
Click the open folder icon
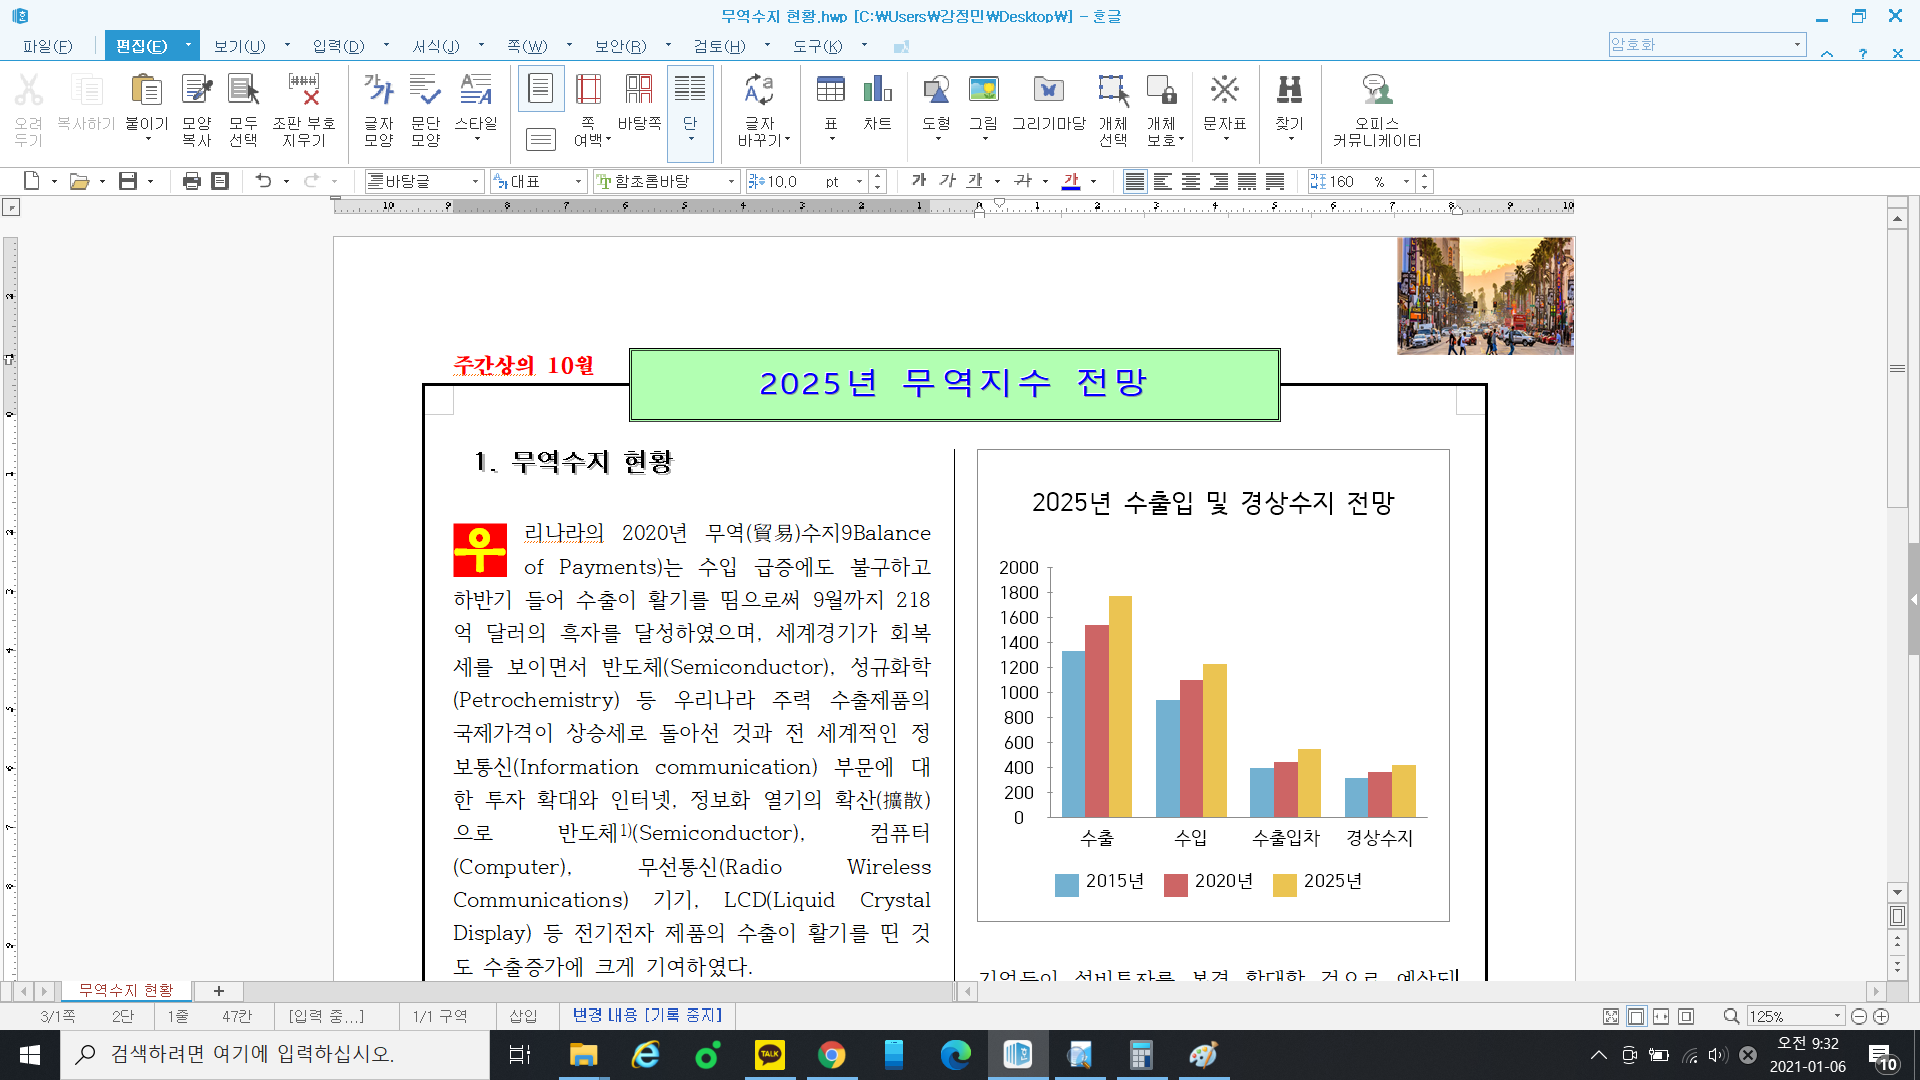[80, 181]
